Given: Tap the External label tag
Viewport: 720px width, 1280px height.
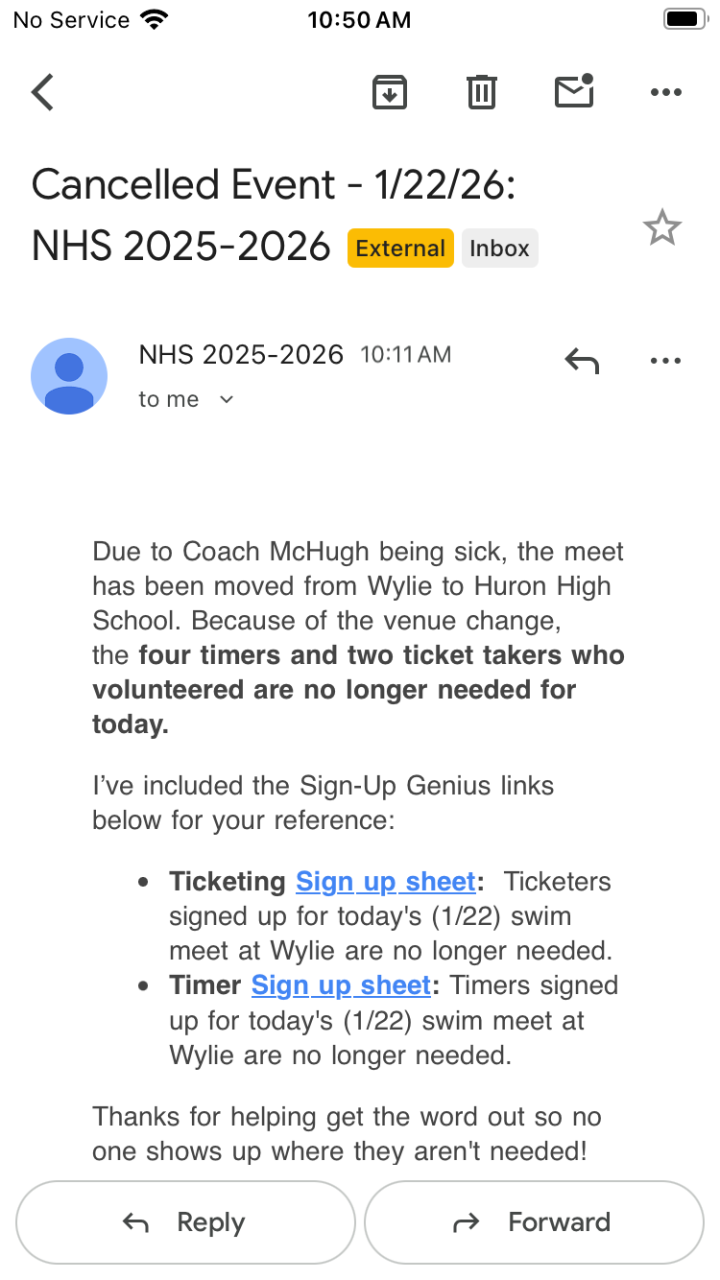Looking at the screenshot, I should (400, 248).
